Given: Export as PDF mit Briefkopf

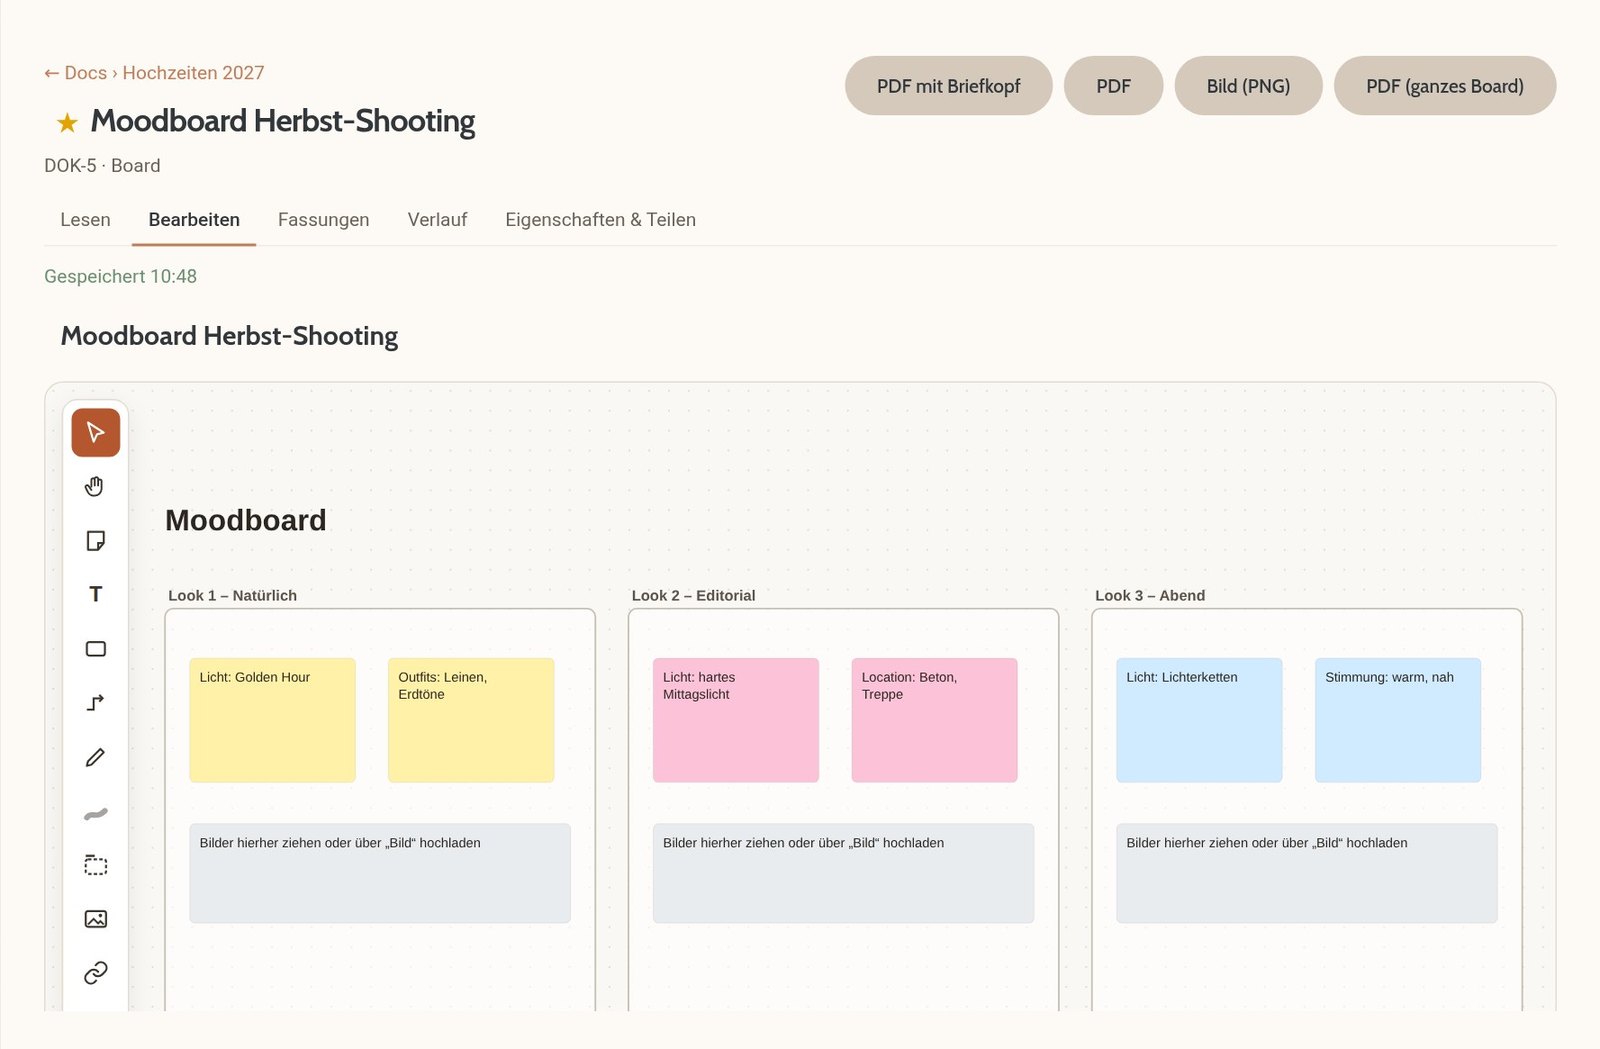Looking at the screenshot, I should click(x=948, y=86).
